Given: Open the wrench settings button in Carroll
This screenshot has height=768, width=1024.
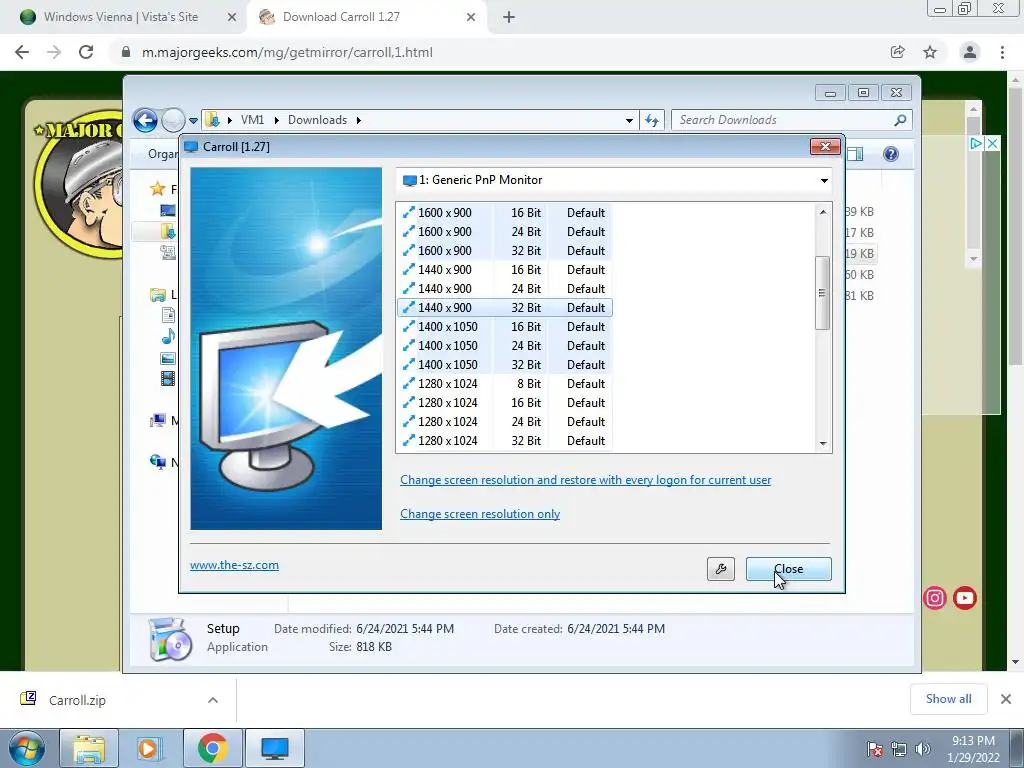Looking at the screenshot, I should coord(720,569).
